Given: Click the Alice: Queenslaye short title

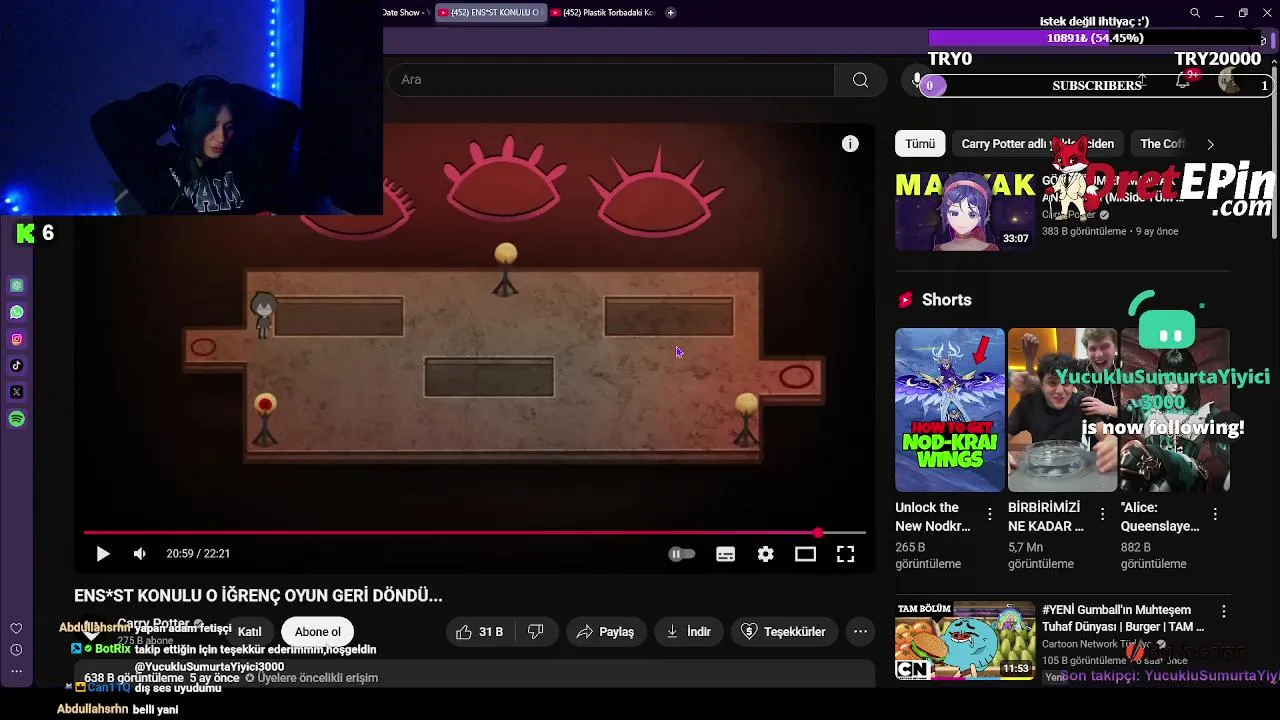Looking at the screenshot, I should (x=1160, y=516).
